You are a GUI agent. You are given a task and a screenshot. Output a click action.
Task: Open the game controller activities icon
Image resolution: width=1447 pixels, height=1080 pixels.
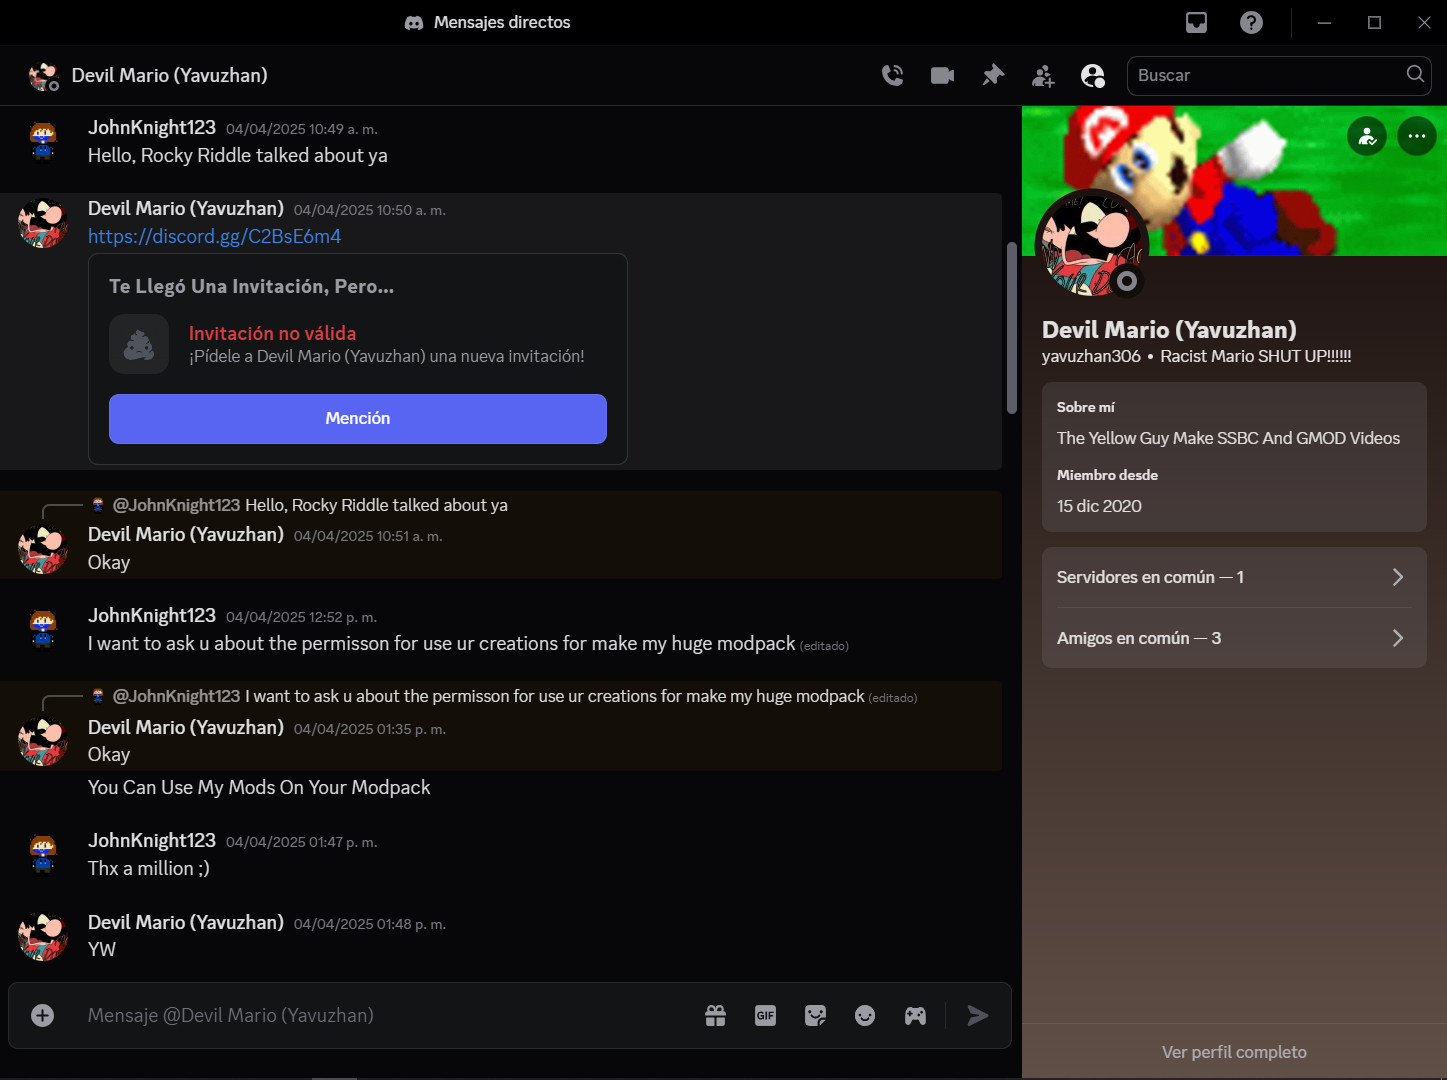[x=915, y=1015]
